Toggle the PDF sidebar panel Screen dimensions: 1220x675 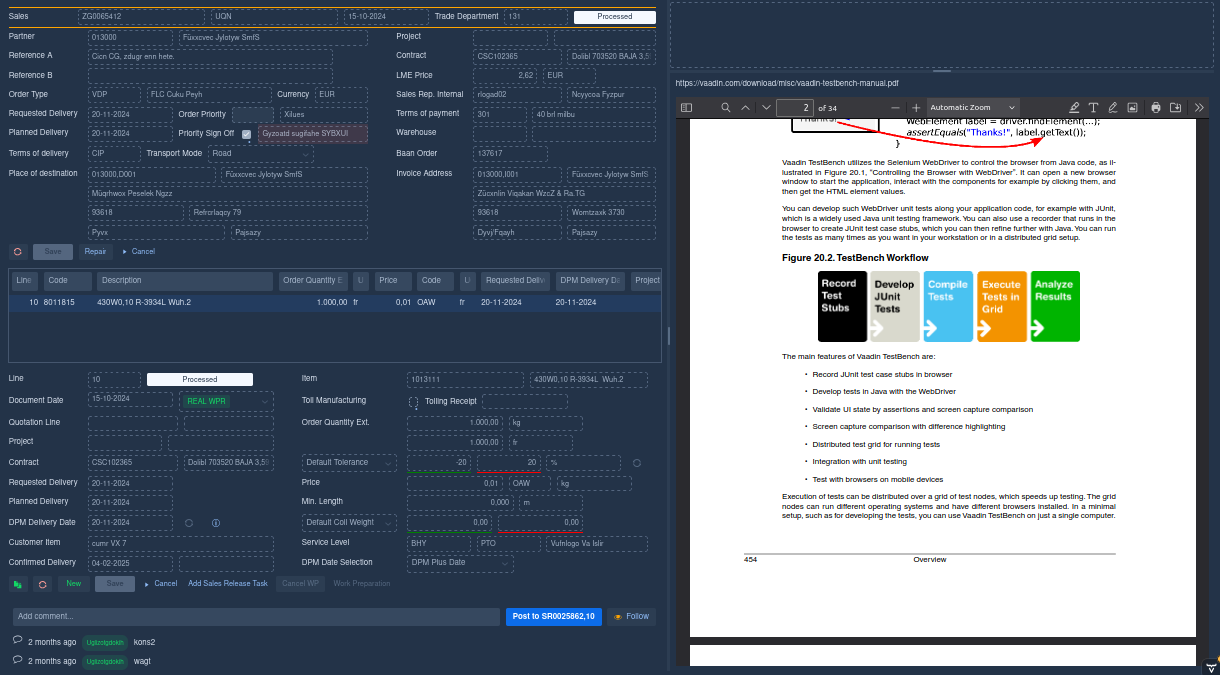(685, 107)
